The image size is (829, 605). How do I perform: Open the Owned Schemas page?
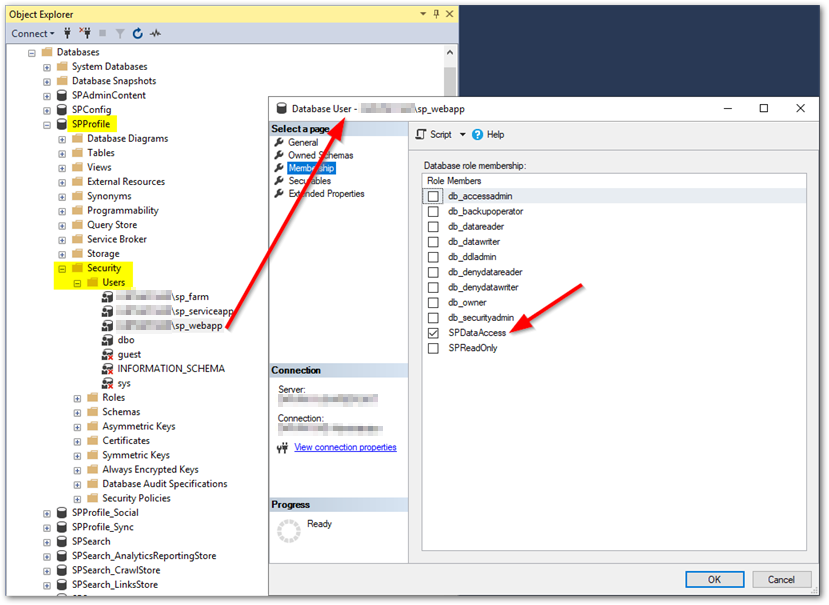320,155
